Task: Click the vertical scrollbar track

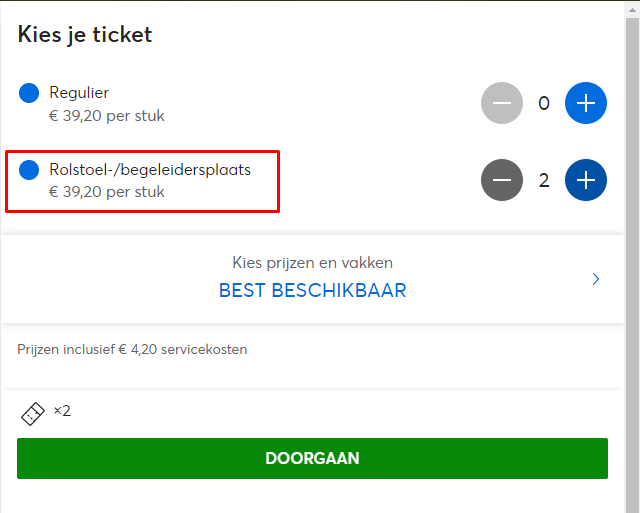Action: [633, 265]
